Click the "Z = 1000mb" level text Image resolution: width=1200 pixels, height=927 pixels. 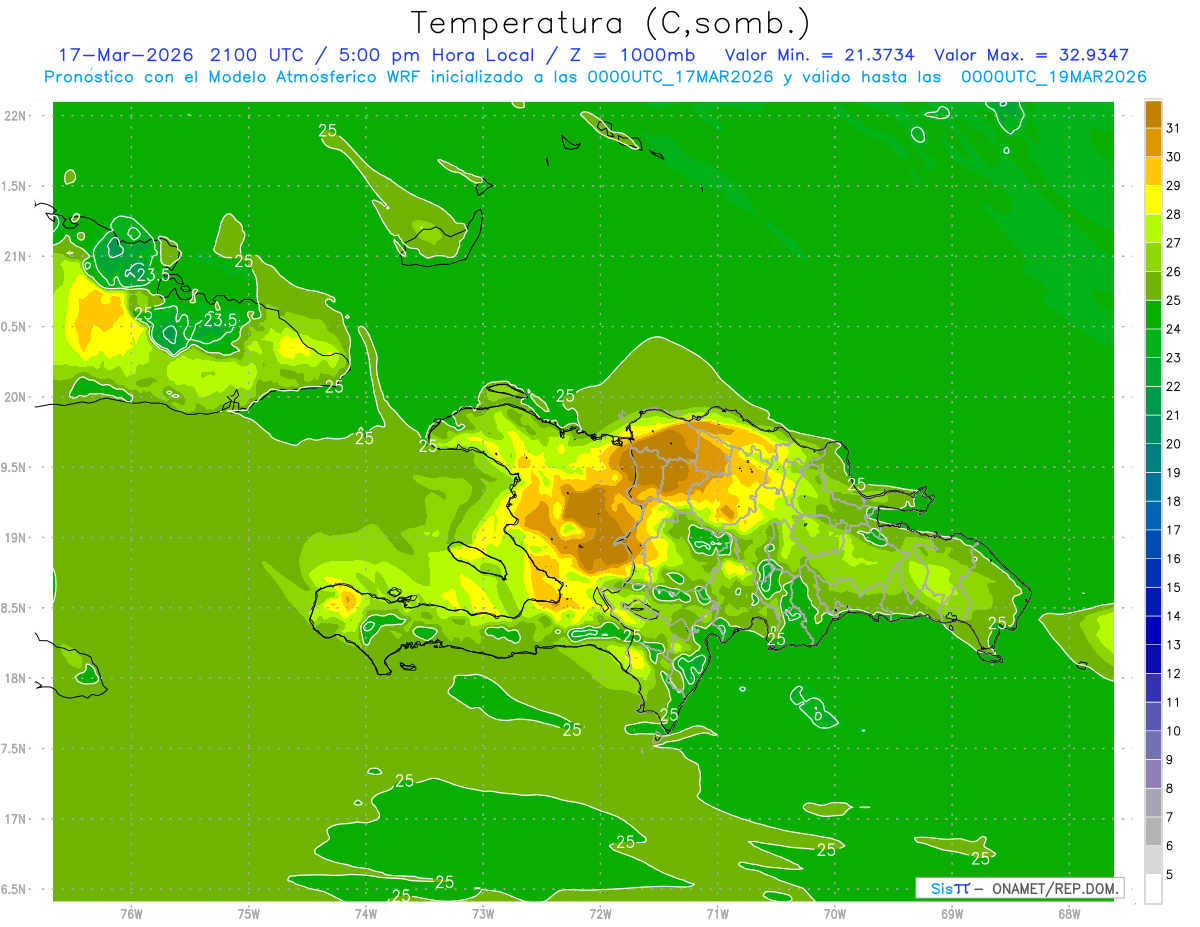pos(633,55)
